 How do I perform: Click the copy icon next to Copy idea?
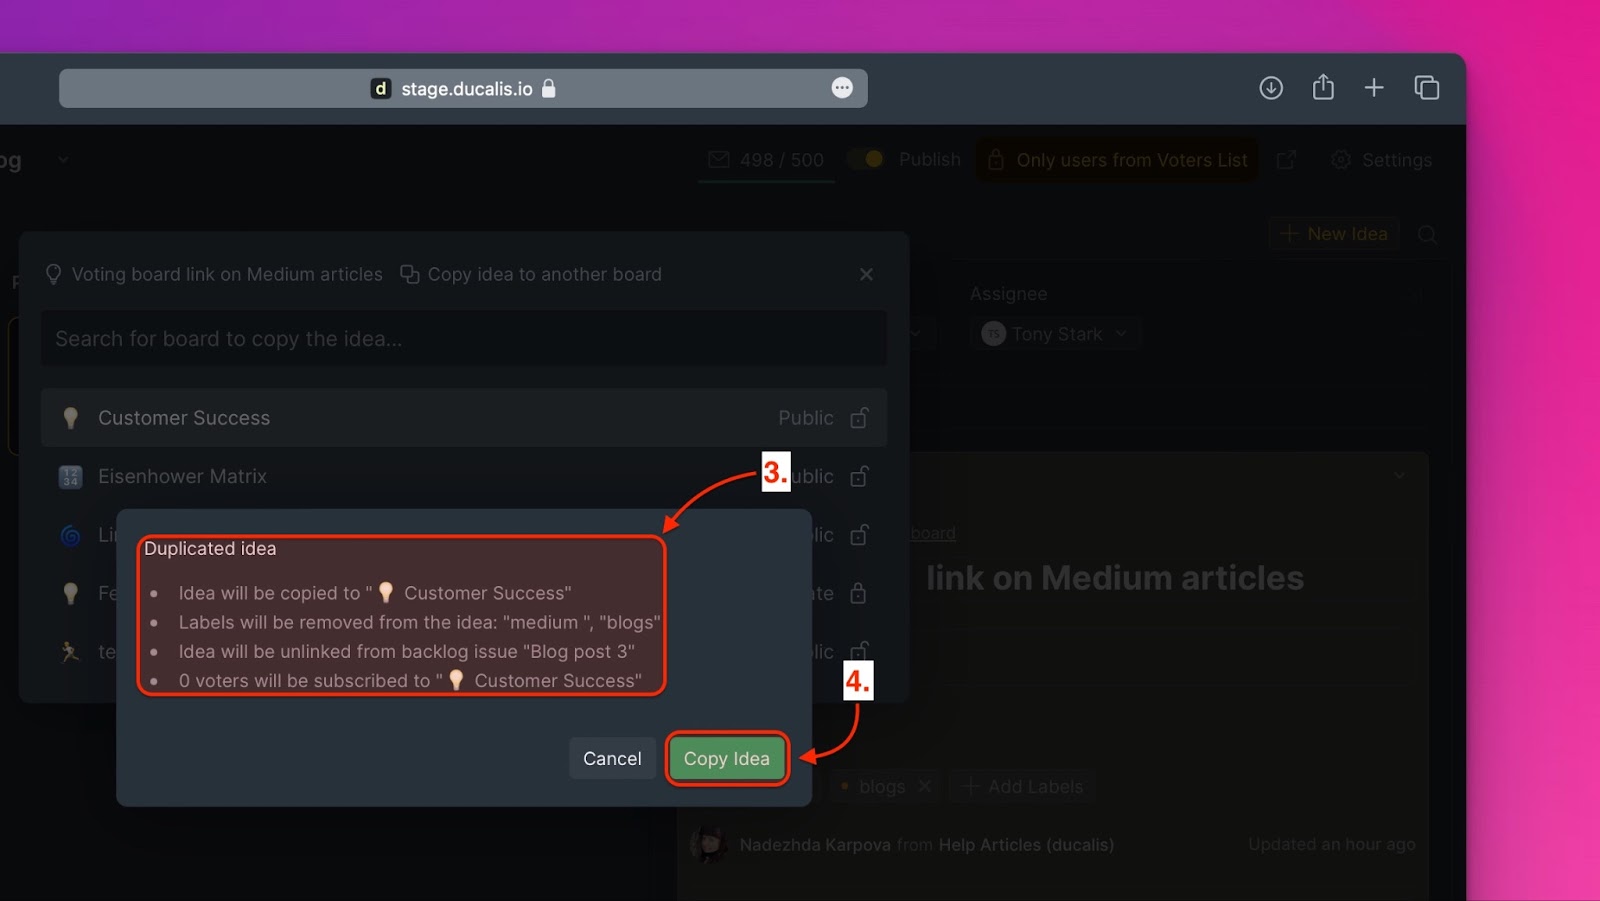[410, 274]
